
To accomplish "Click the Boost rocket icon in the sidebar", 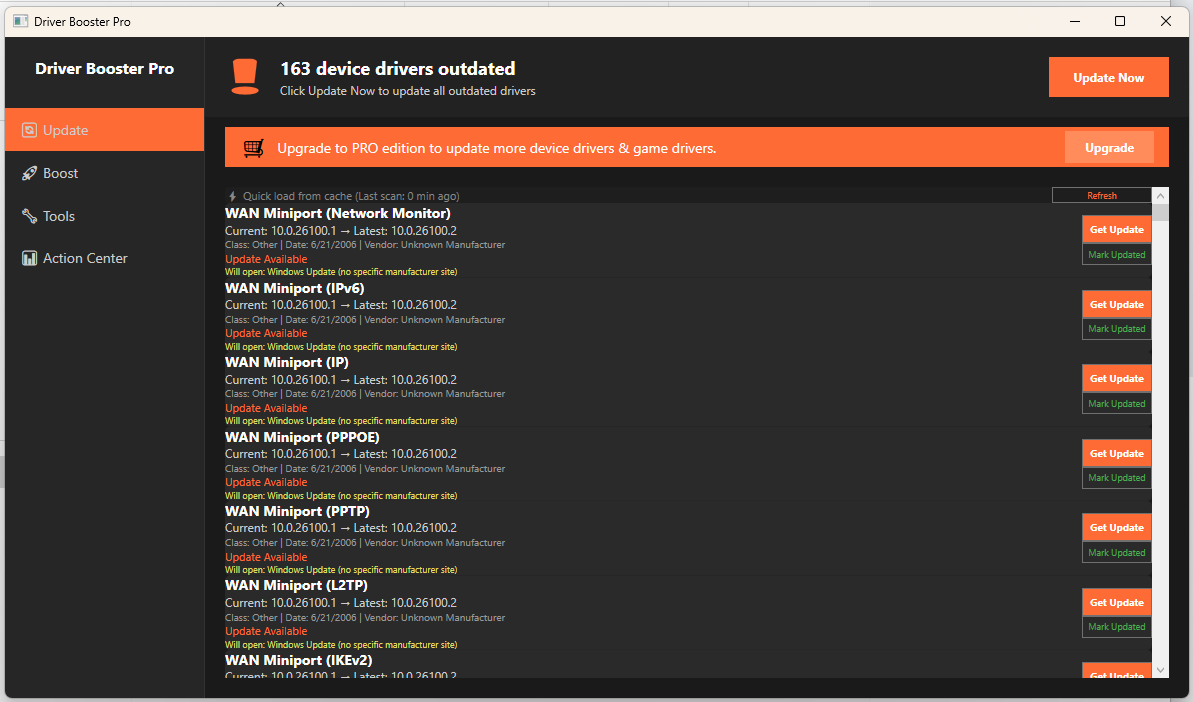I will [29, 173].
